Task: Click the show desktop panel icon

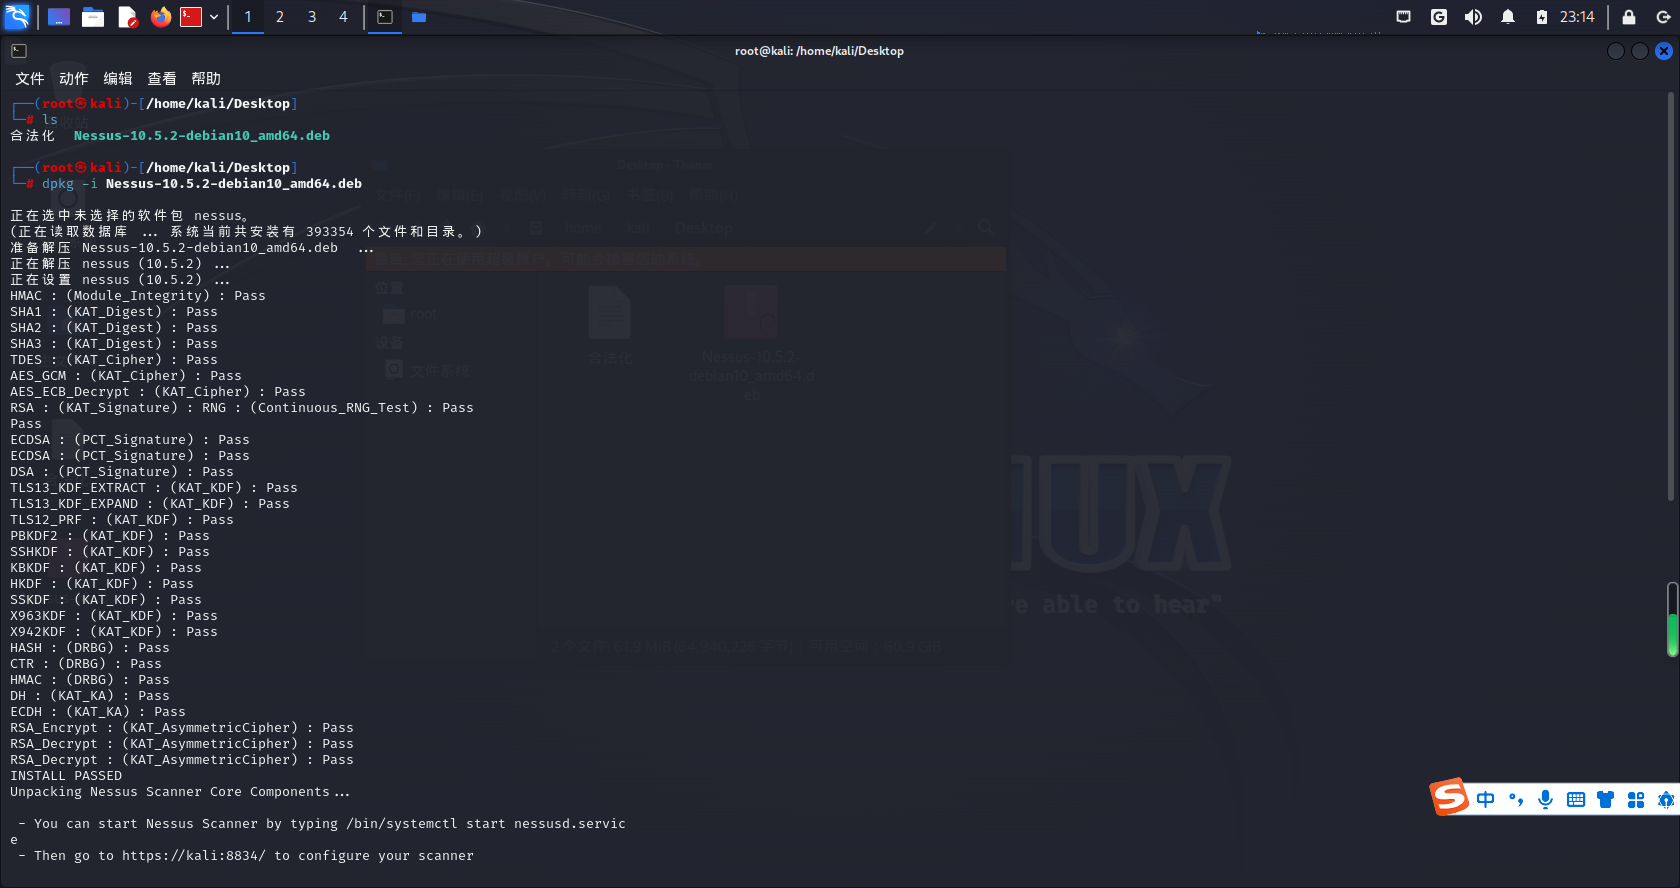Action: [x=59, y=17]
